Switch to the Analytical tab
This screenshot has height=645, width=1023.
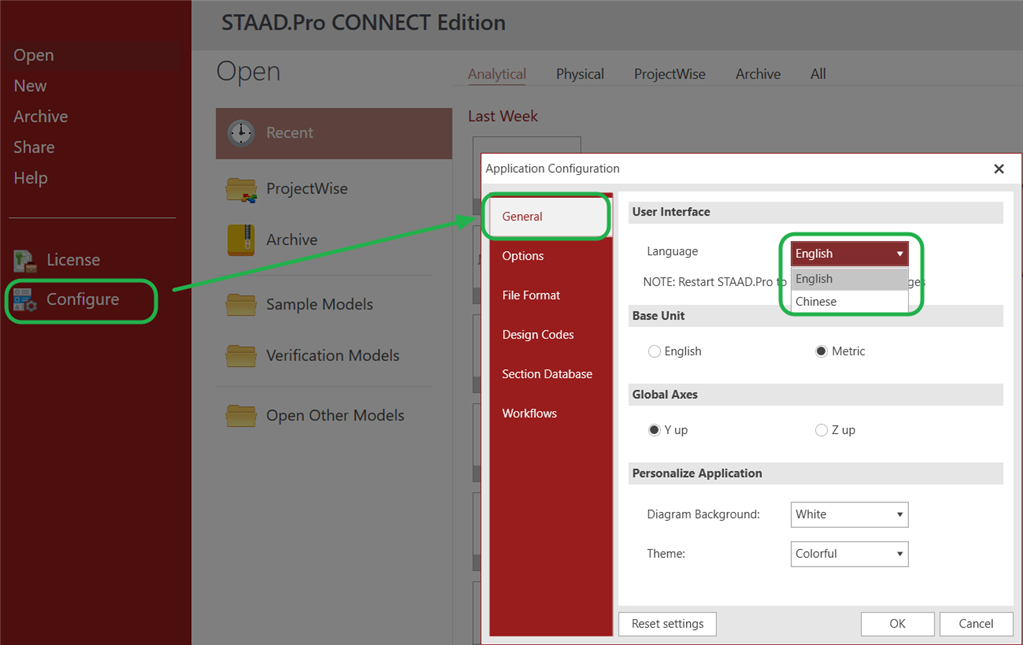click(x=497, y=74)
